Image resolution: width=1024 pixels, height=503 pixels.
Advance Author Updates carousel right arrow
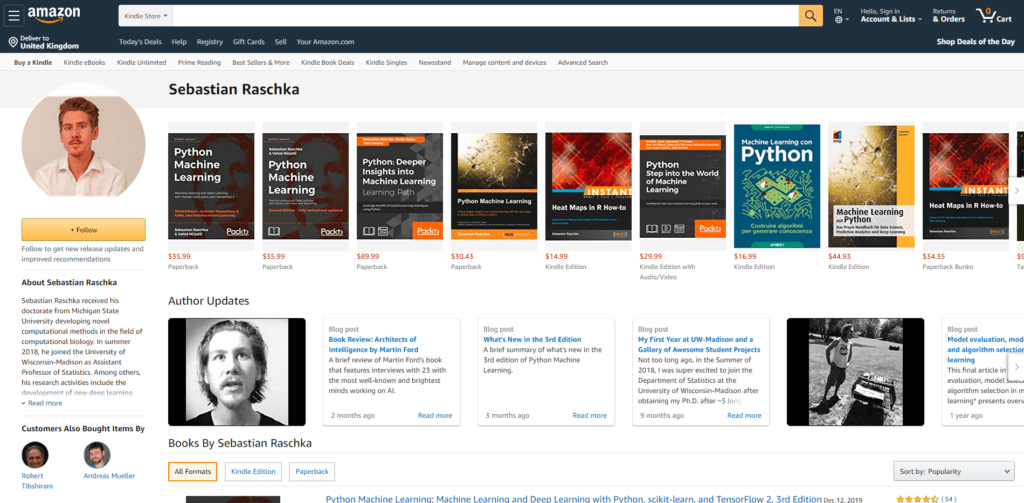coord(1016,367)
